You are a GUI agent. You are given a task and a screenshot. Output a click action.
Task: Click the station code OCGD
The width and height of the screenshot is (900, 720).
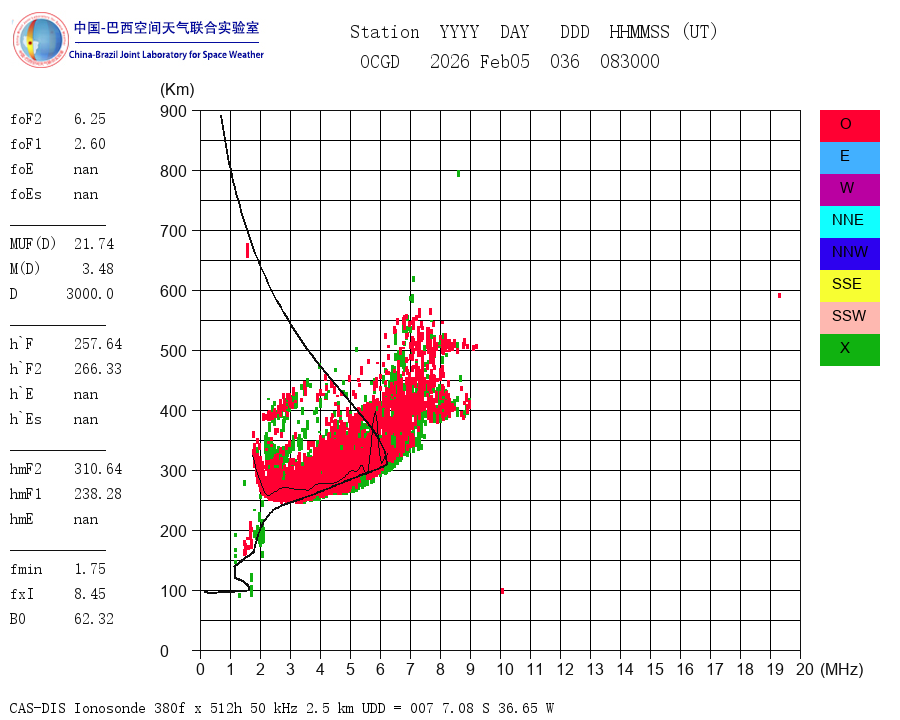tap(379, 61)
